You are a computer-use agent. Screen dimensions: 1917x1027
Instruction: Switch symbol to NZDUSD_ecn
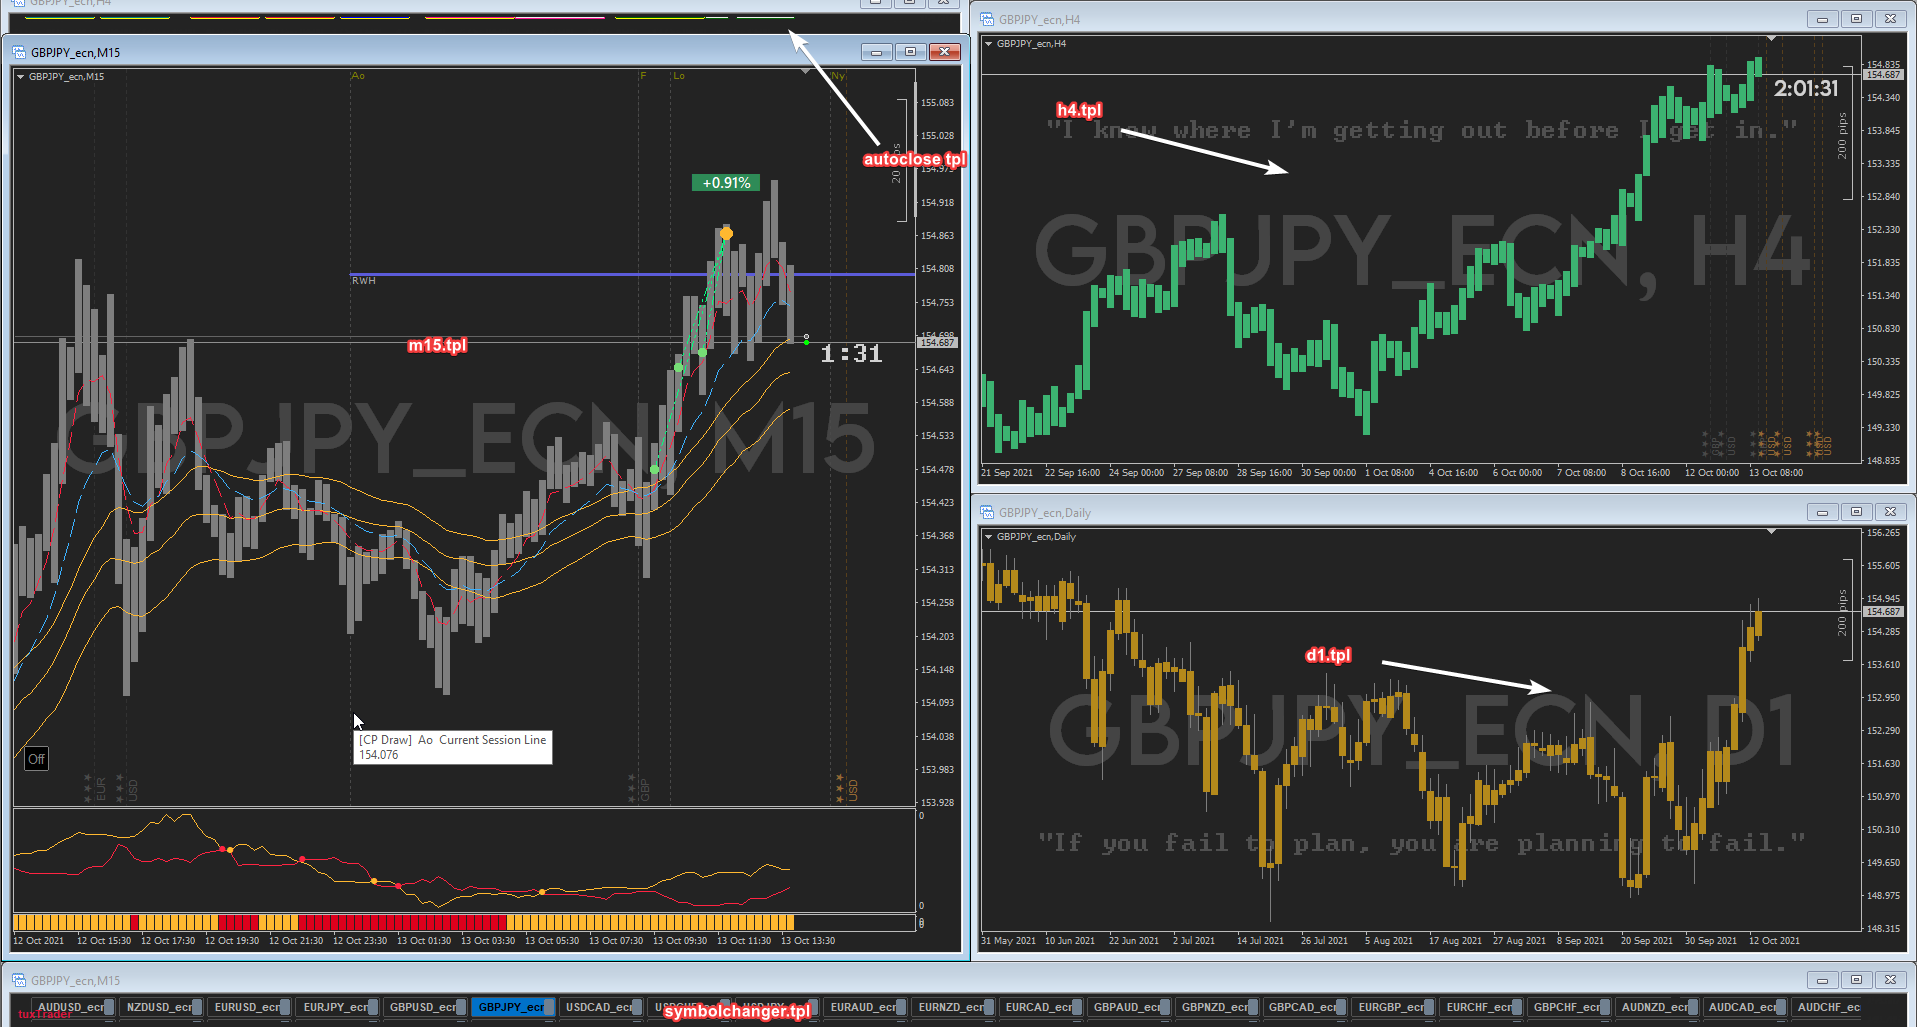(161, 1007)
